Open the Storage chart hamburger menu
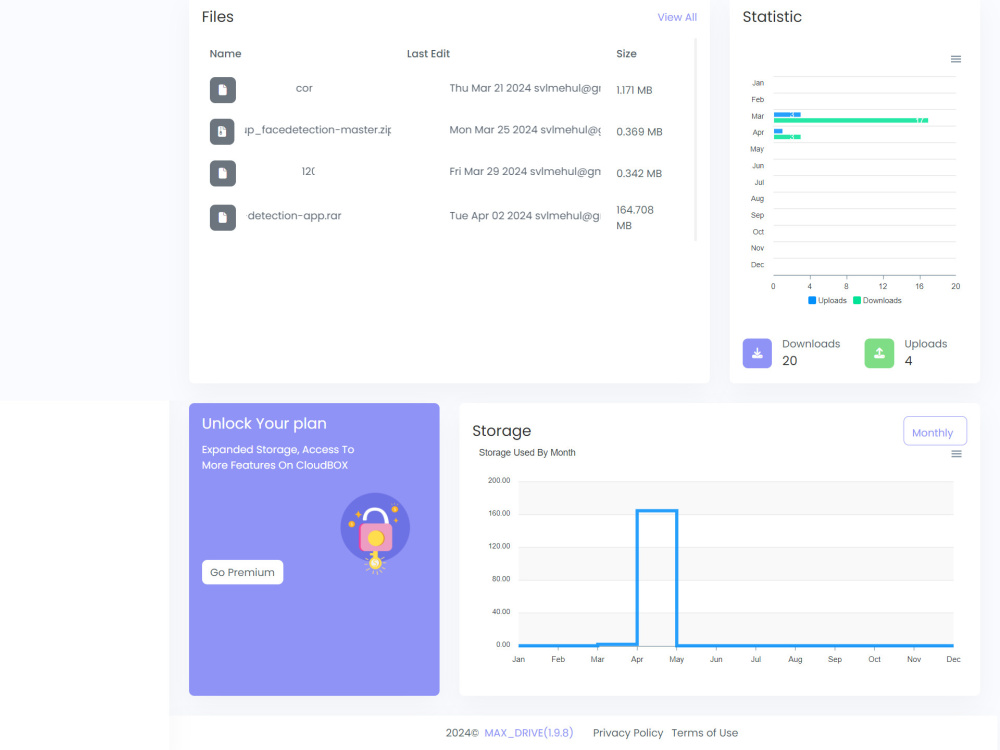 (957, 453)
